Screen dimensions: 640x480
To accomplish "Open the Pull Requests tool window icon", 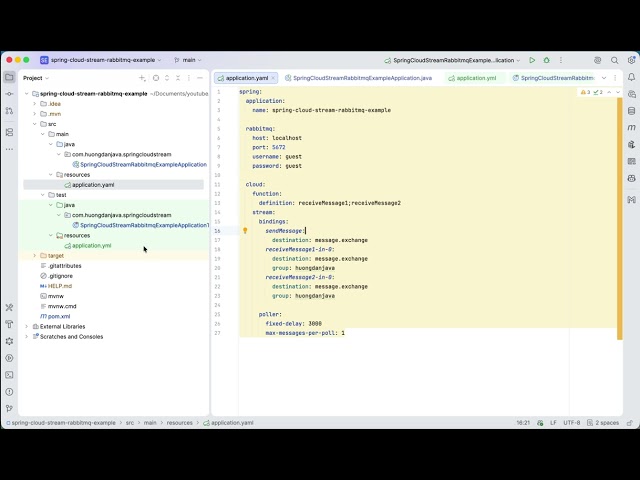I will (9, 111).
